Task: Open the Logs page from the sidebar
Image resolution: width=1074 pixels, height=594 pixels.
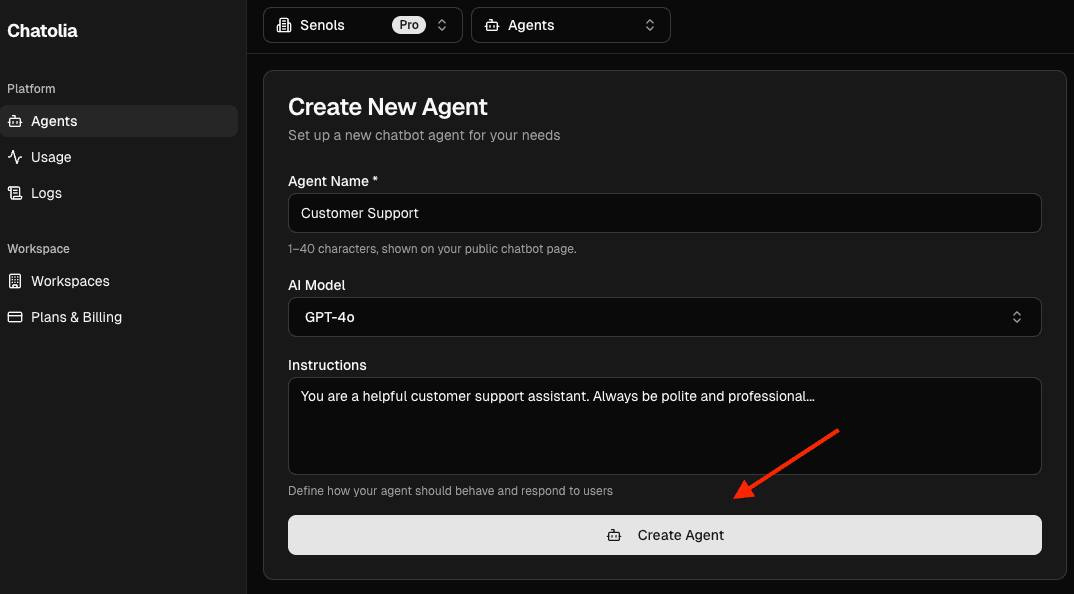Action: pos(48,193)
